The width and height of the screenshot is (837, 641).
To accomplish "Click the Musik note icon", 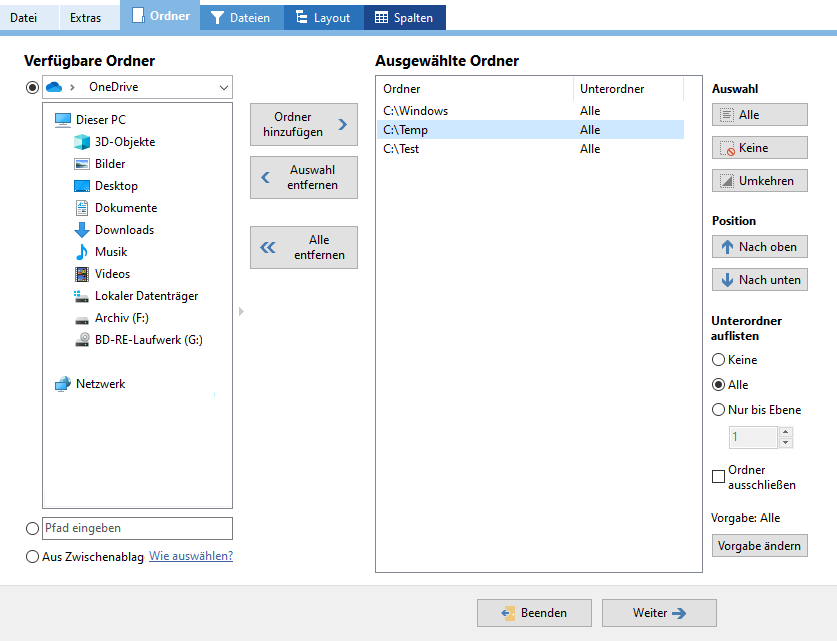I will (x=82, y=252).
